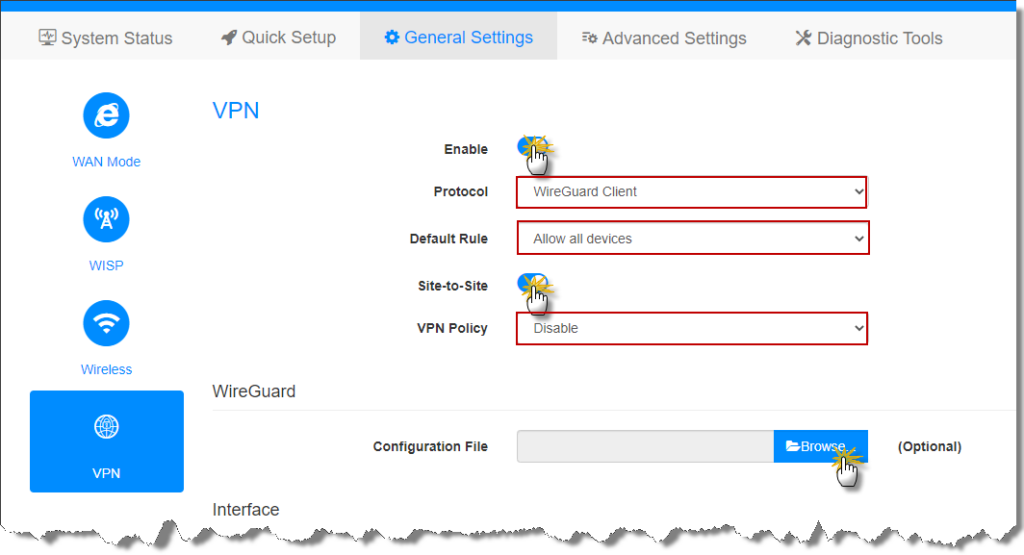Open the VPN Policy dropdown
This screenshot has height=555, width=1024.
[691, 328]
